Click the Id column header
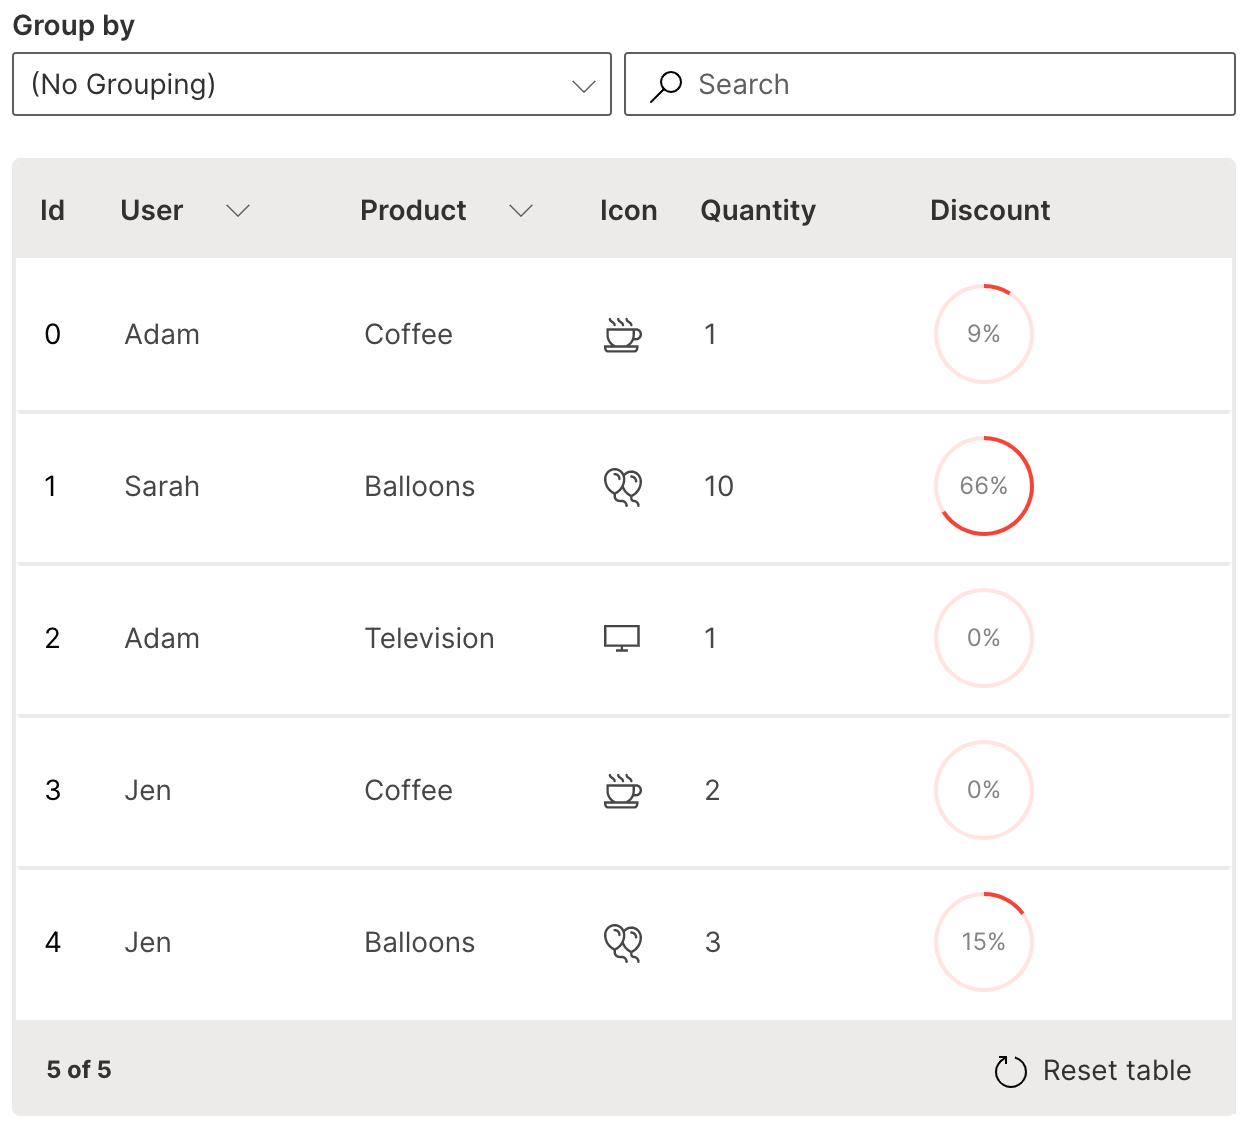1244x1124 pixels. 52,211
